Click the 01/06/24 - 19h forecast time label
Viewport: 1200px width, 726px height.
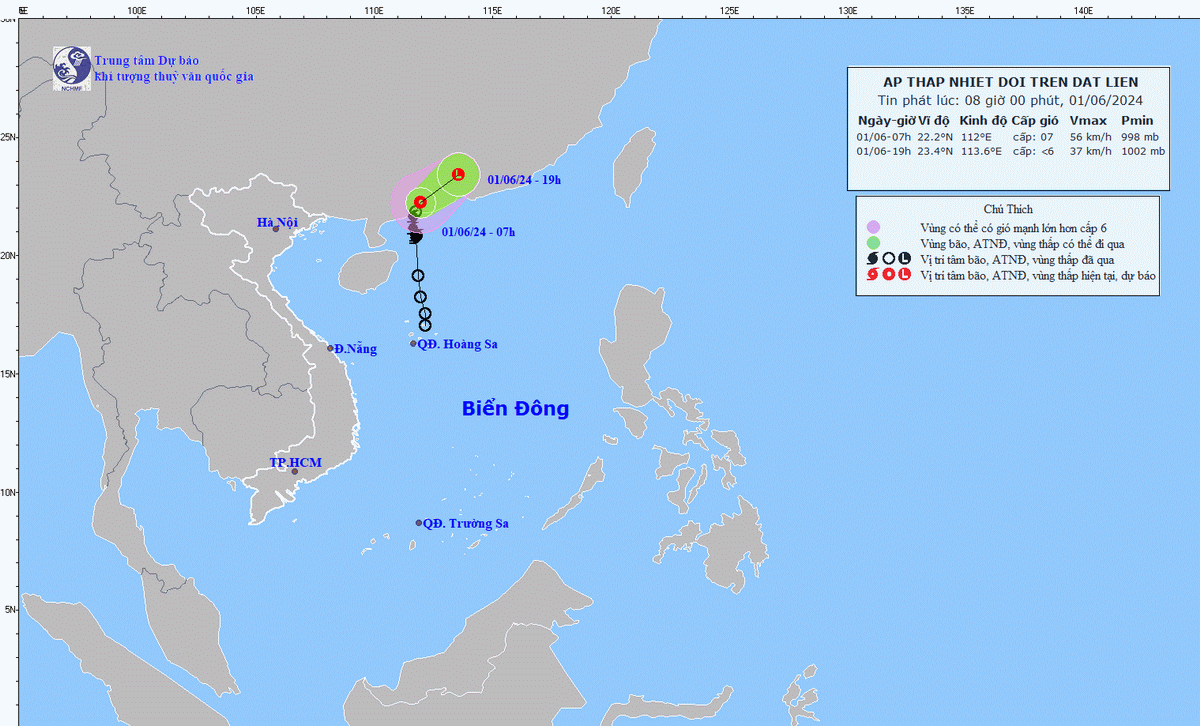click(524, 180)
